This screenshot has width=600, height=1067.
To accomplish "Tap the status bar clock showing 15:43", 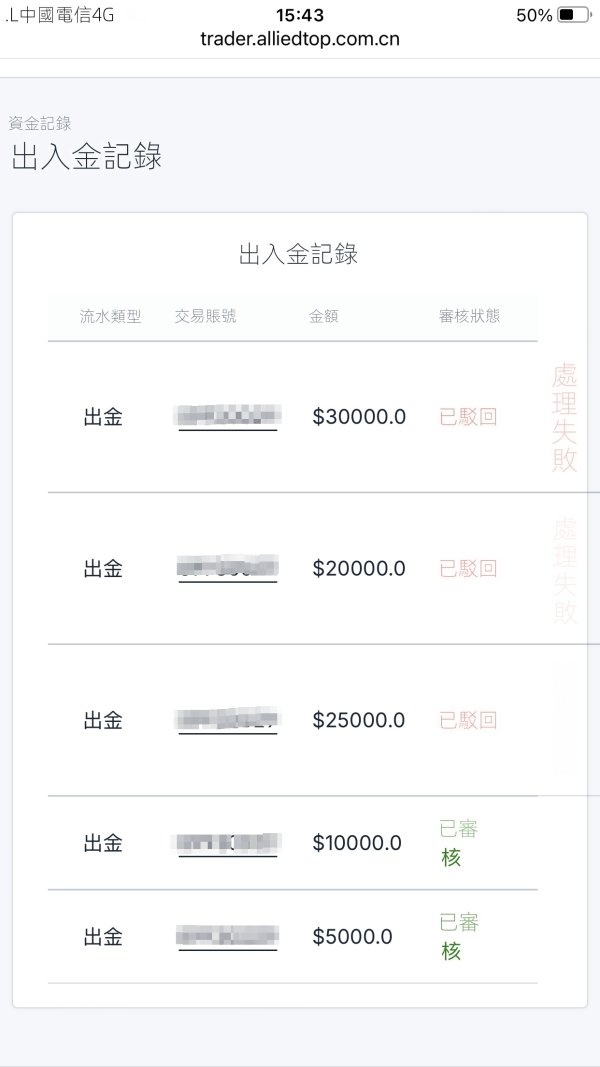I will tap(299, 15).
